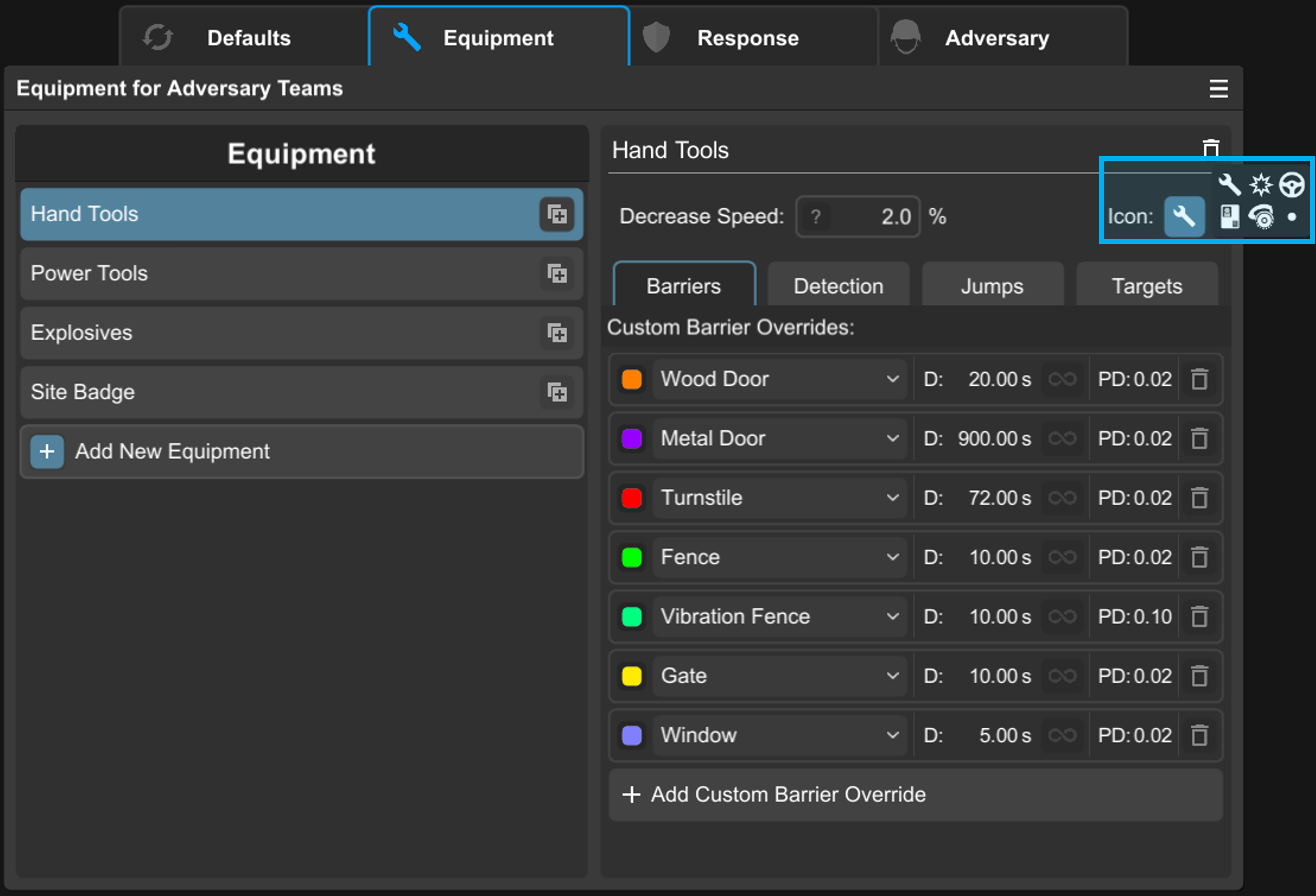Choose the small dot icon in icon picker
The width and height of the screenshot is (1316, 896).
1292,215
